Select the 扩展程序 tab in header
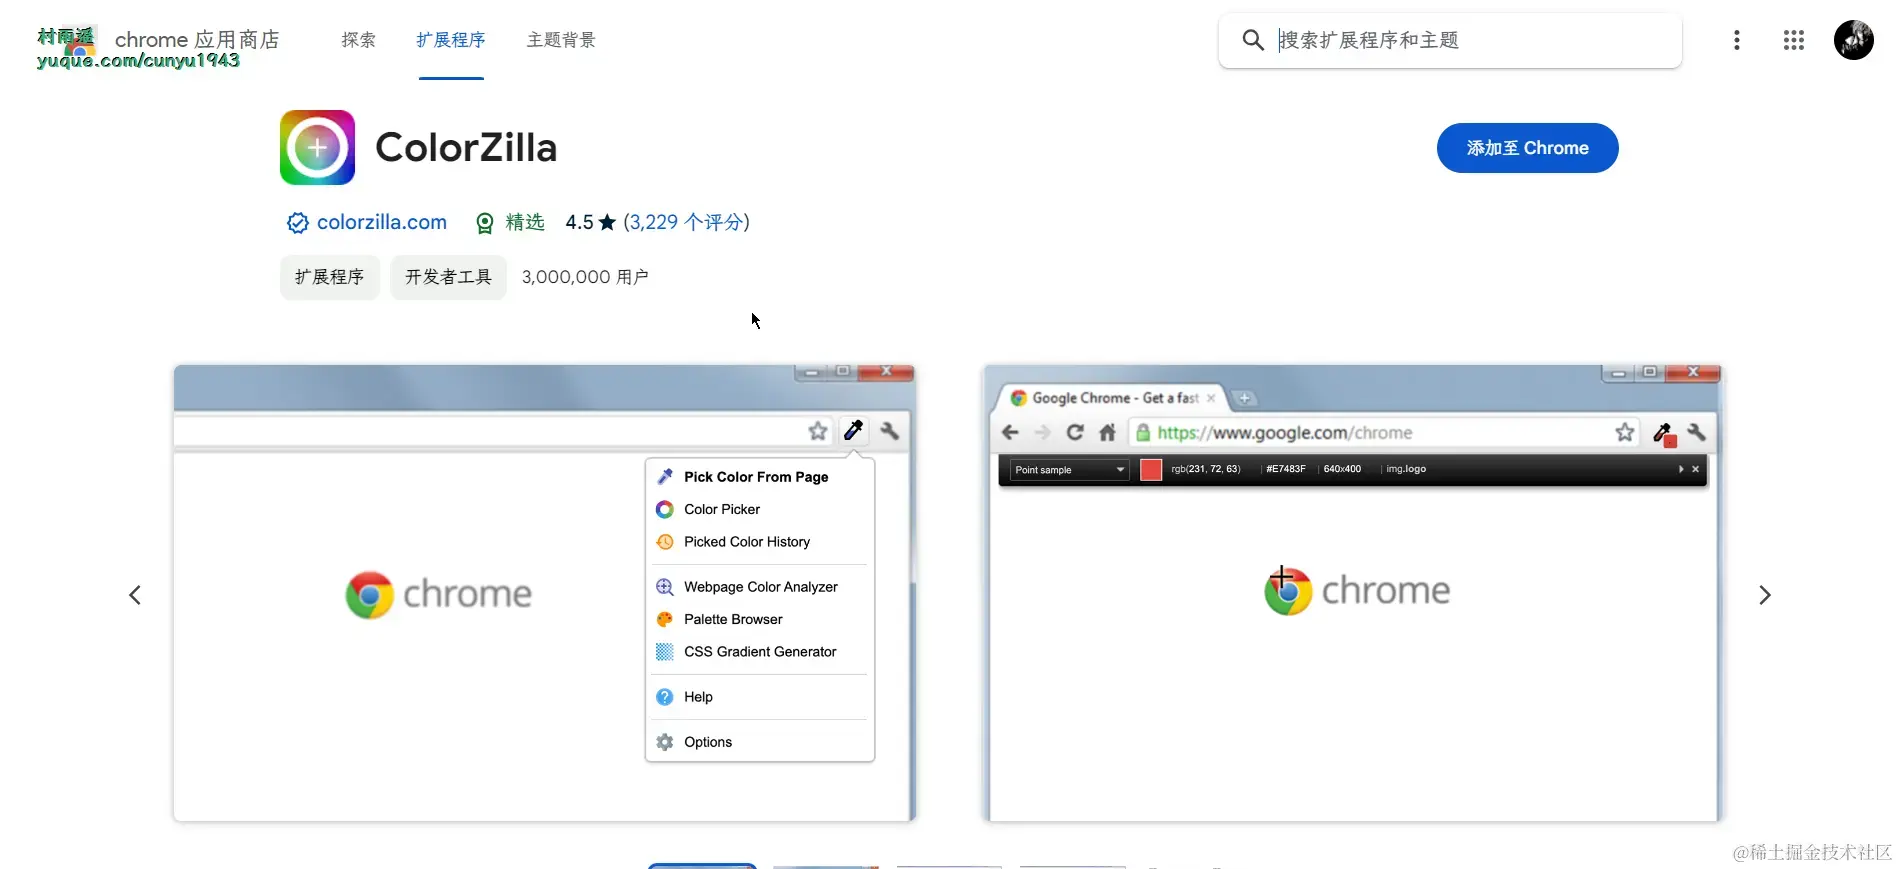1899x869 pixels. tap(451, 40)
